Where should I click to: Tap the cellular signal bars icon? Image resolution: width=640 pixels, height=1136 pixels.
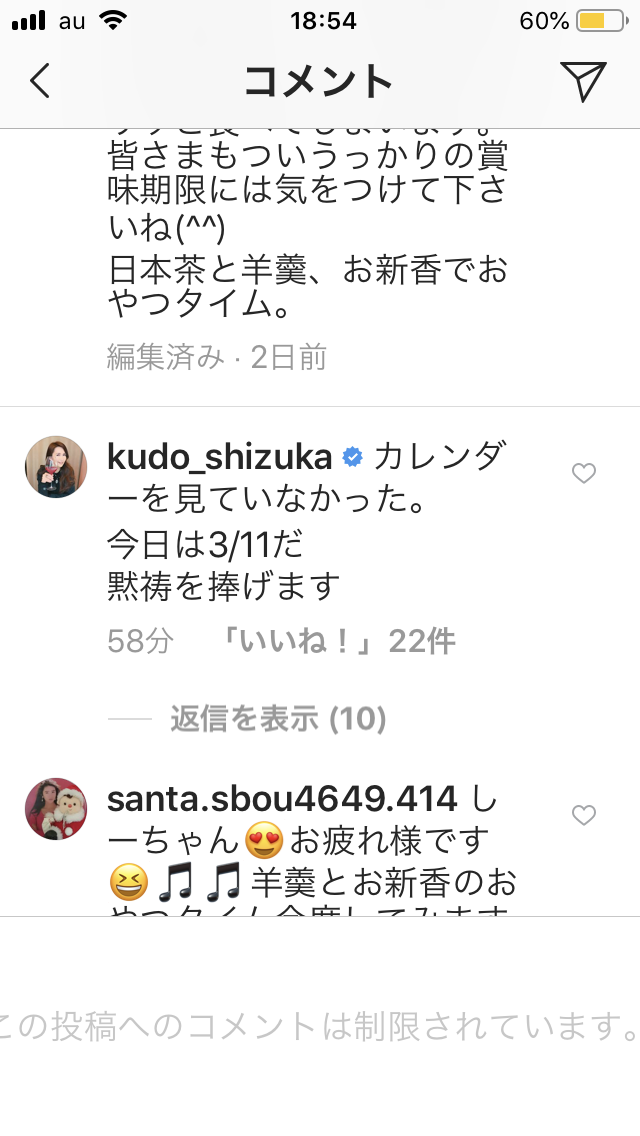pyautogui.click(x=29, y=21)
